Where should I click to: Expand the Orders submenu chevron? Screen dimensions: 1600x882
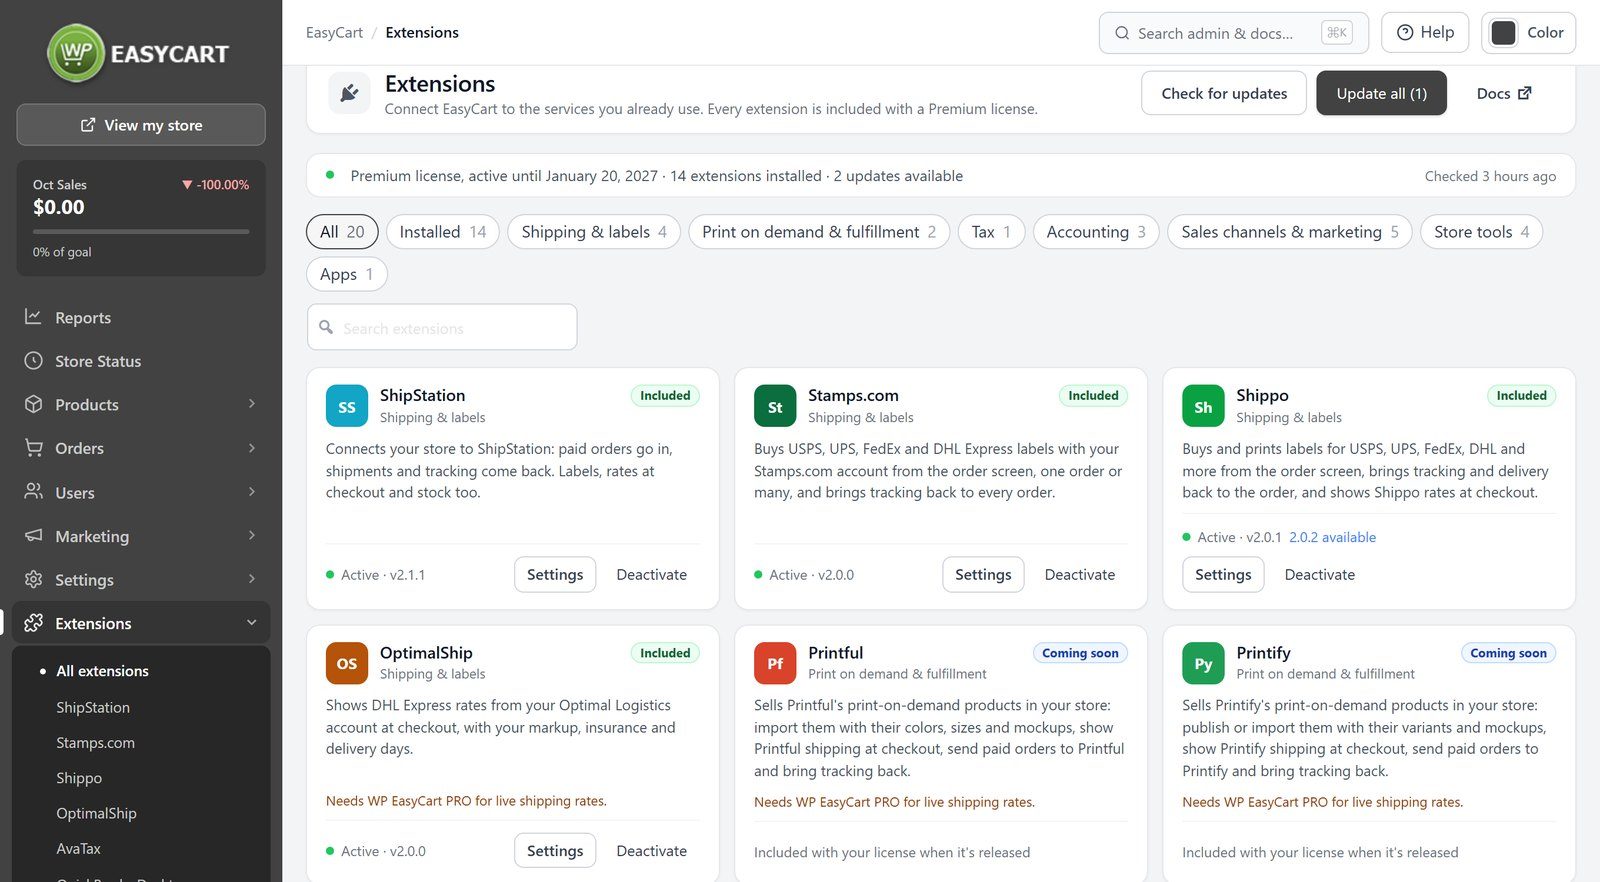pos(252,448)
